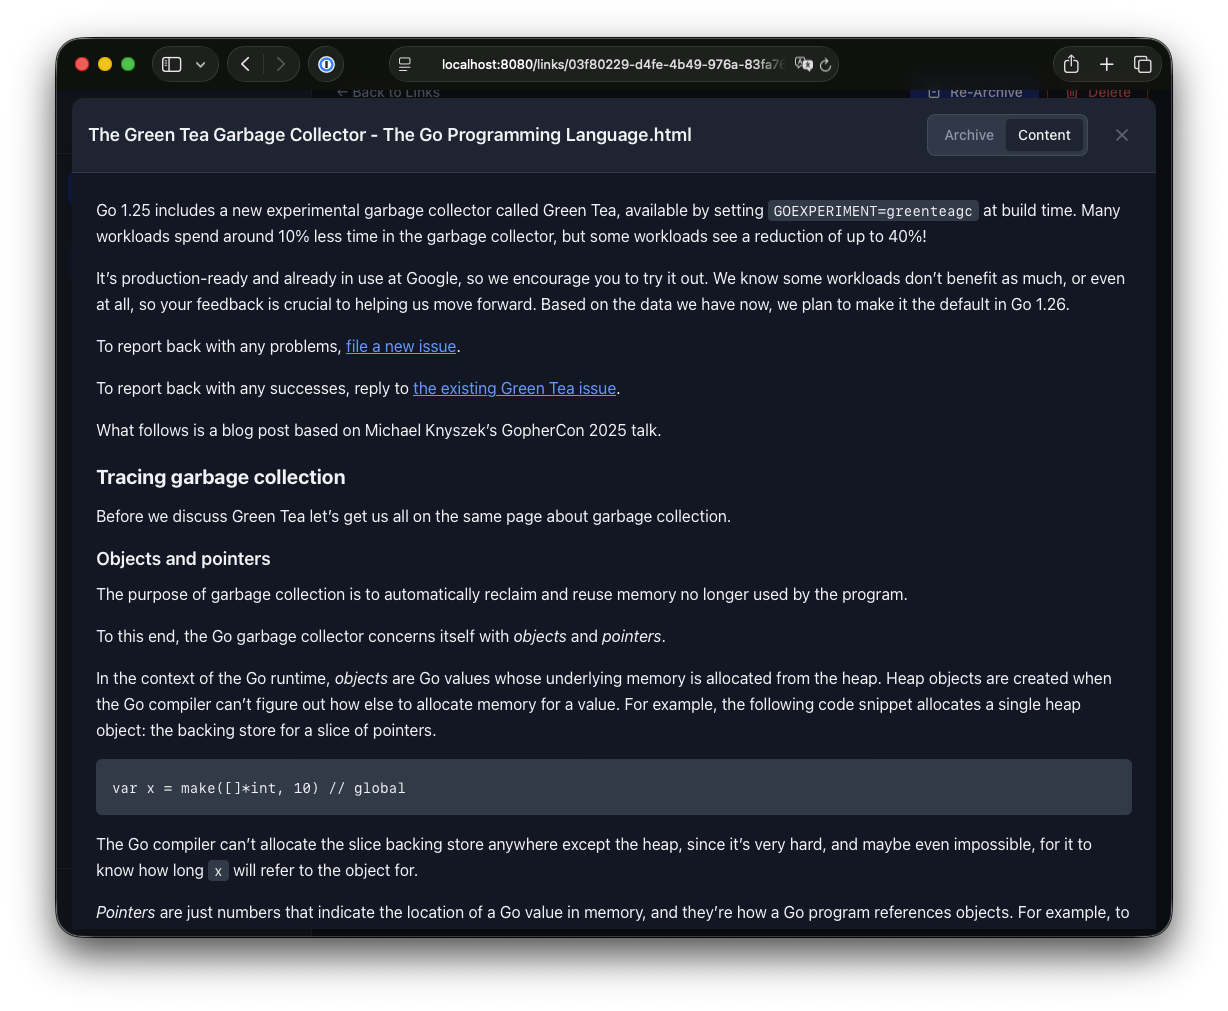The image size is (1228, 1011).
Task: Open the 'file a new issue' link
Action: 401,346
